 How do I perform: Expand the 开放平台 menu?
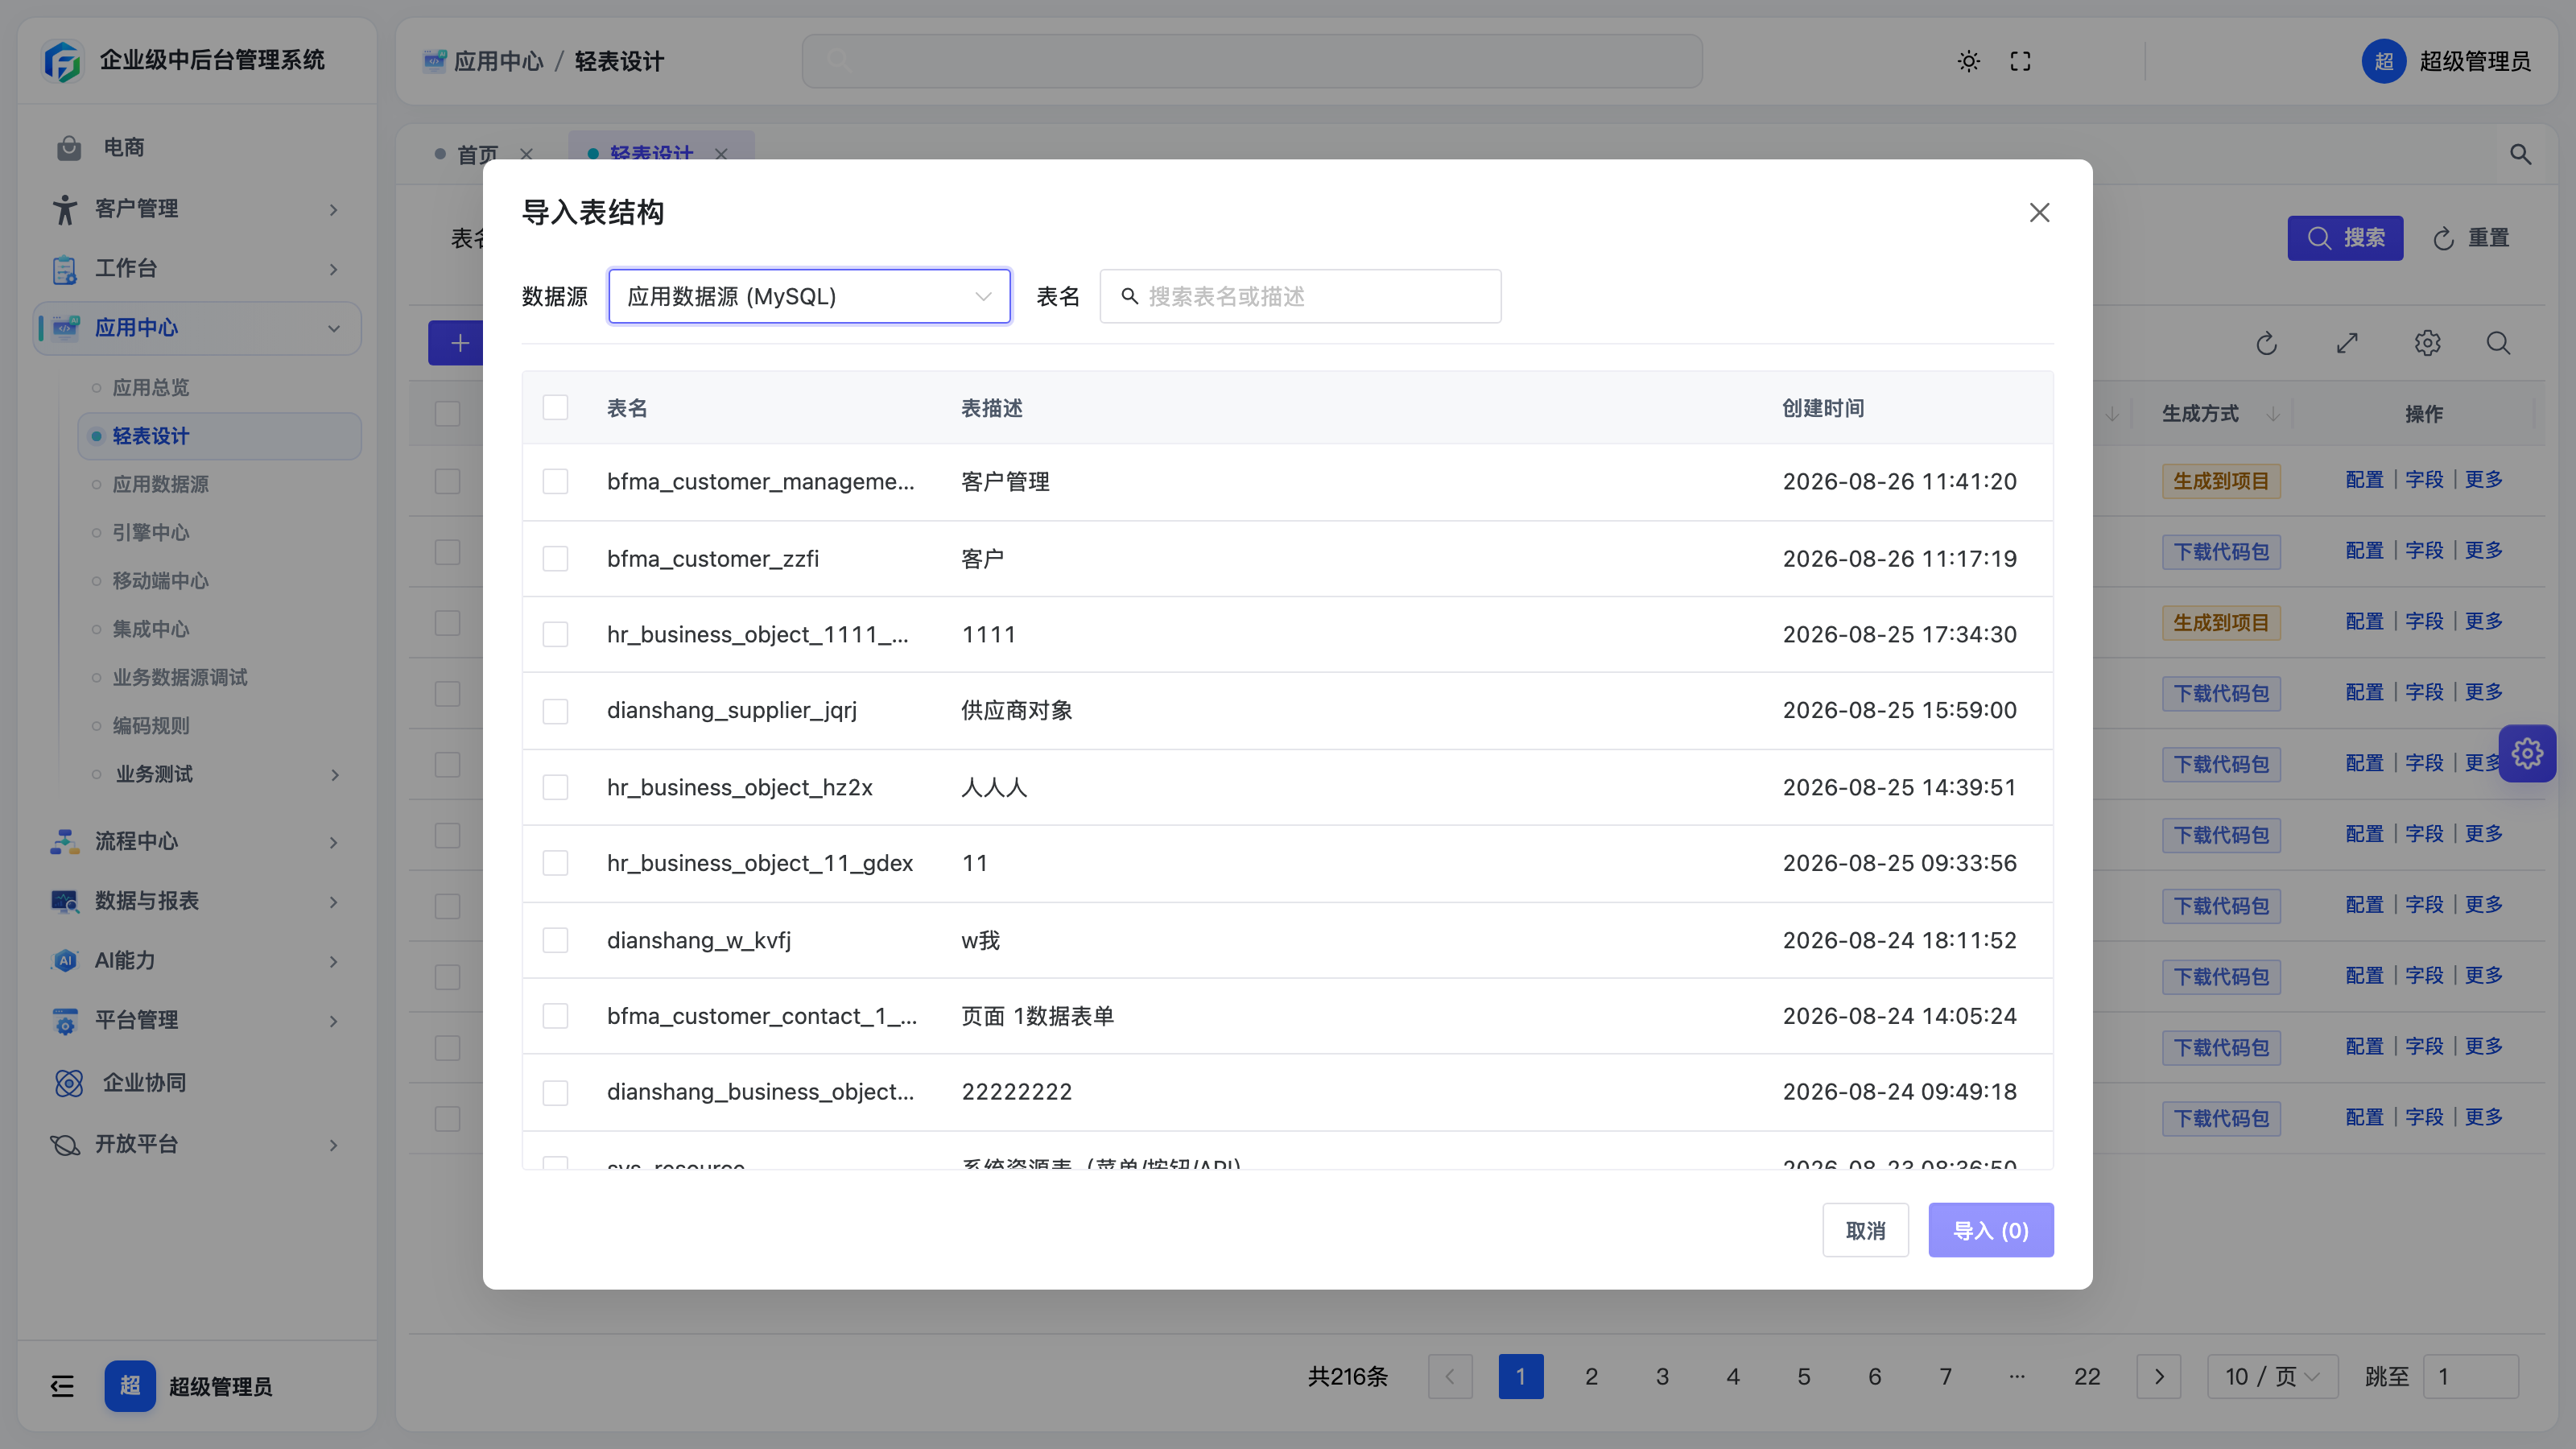[197, 1144]
